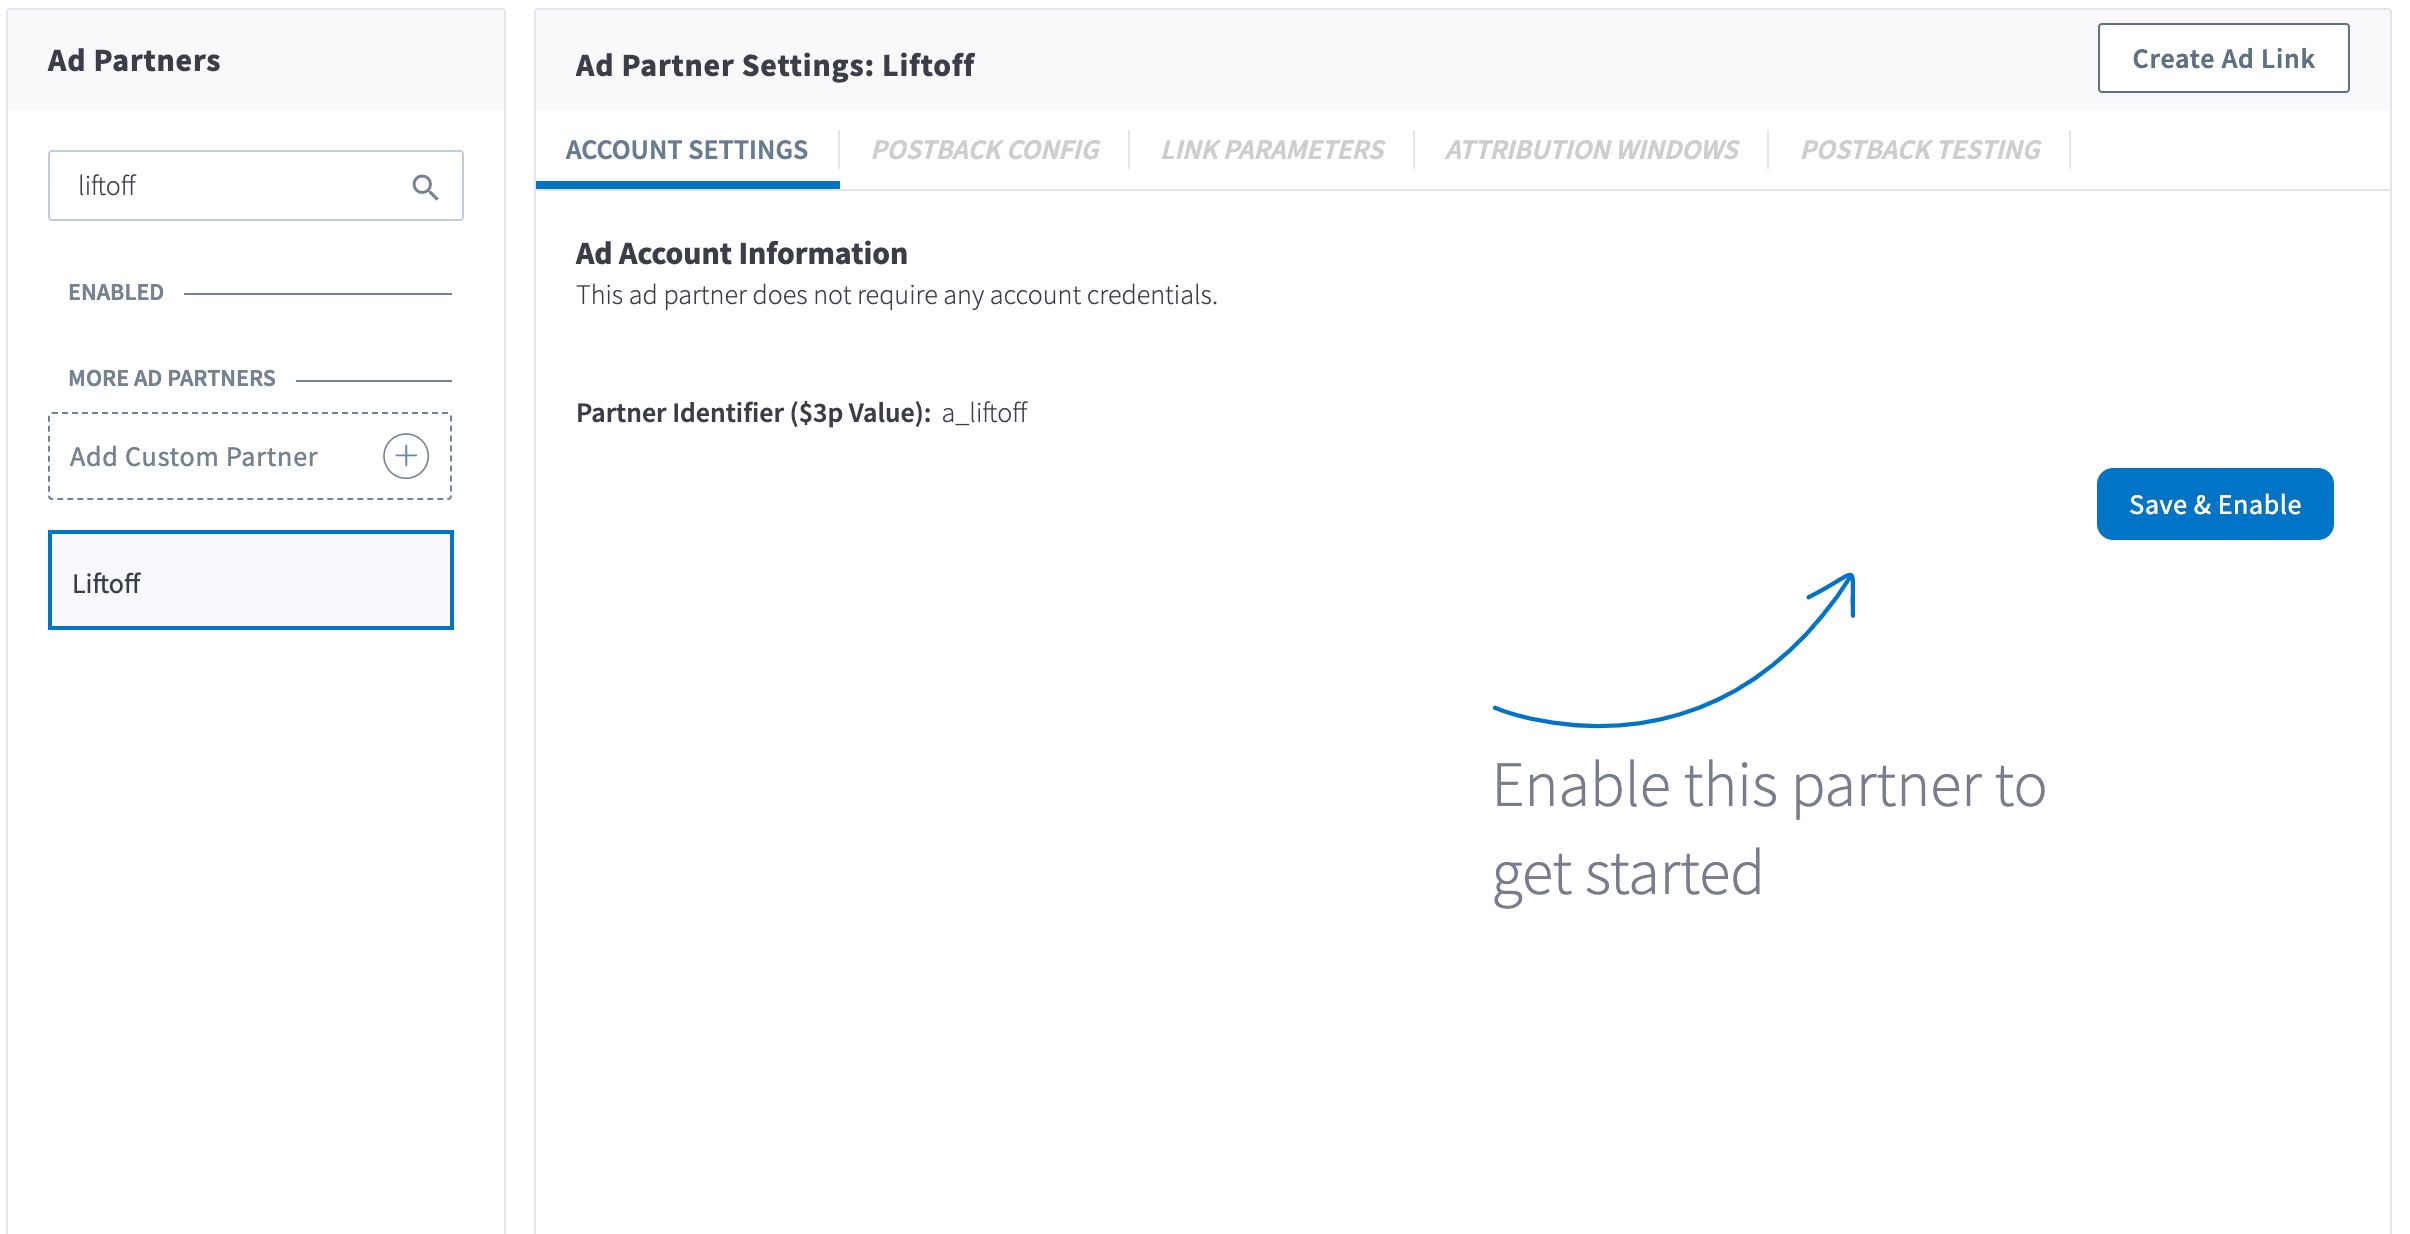Open Create Ad Link
This screenshot has height=1234, width=2410.
click(2223, 59)
